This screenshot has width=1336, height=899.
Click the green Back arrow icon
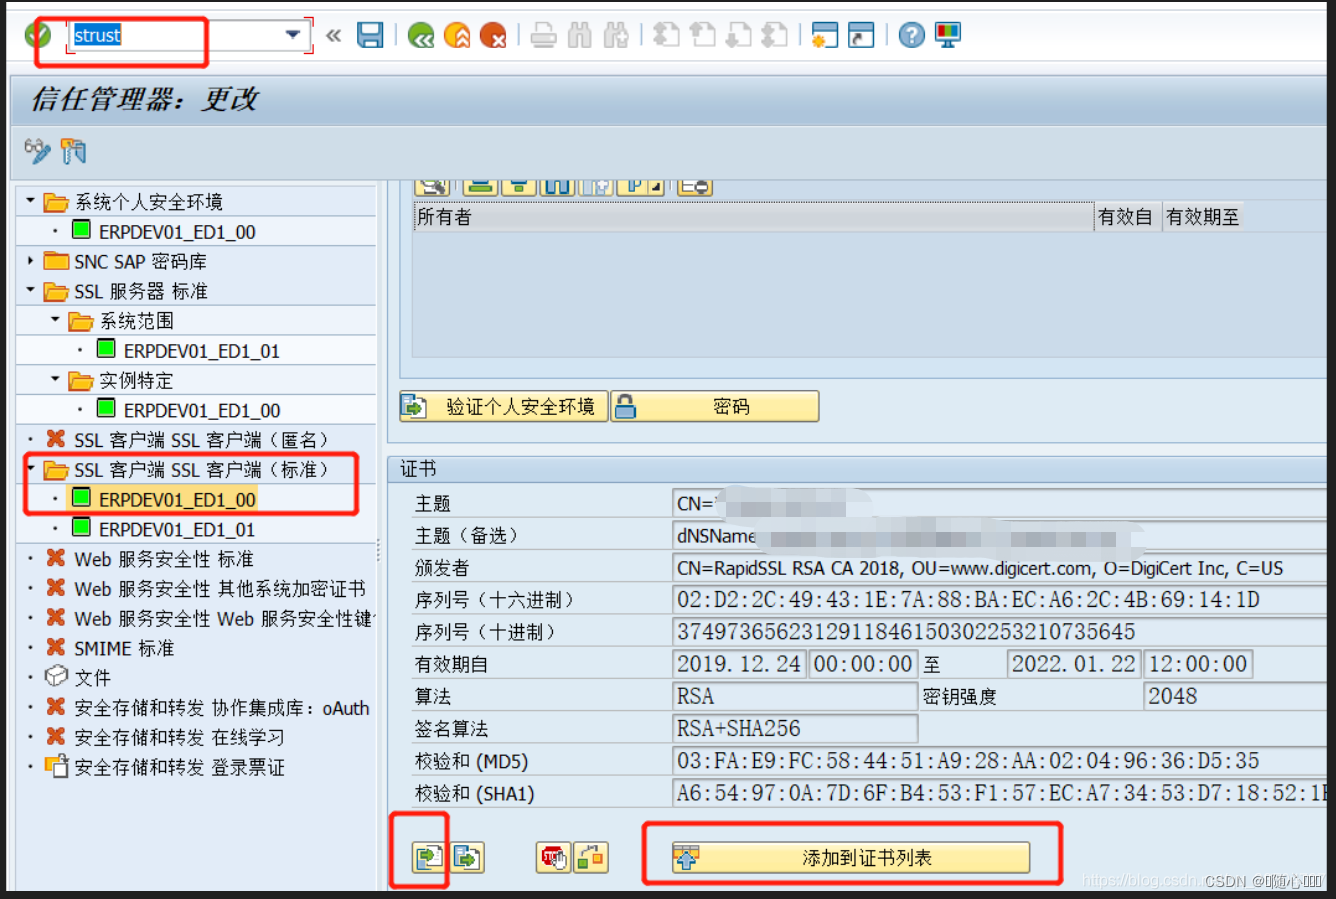[x=420, y=34]
